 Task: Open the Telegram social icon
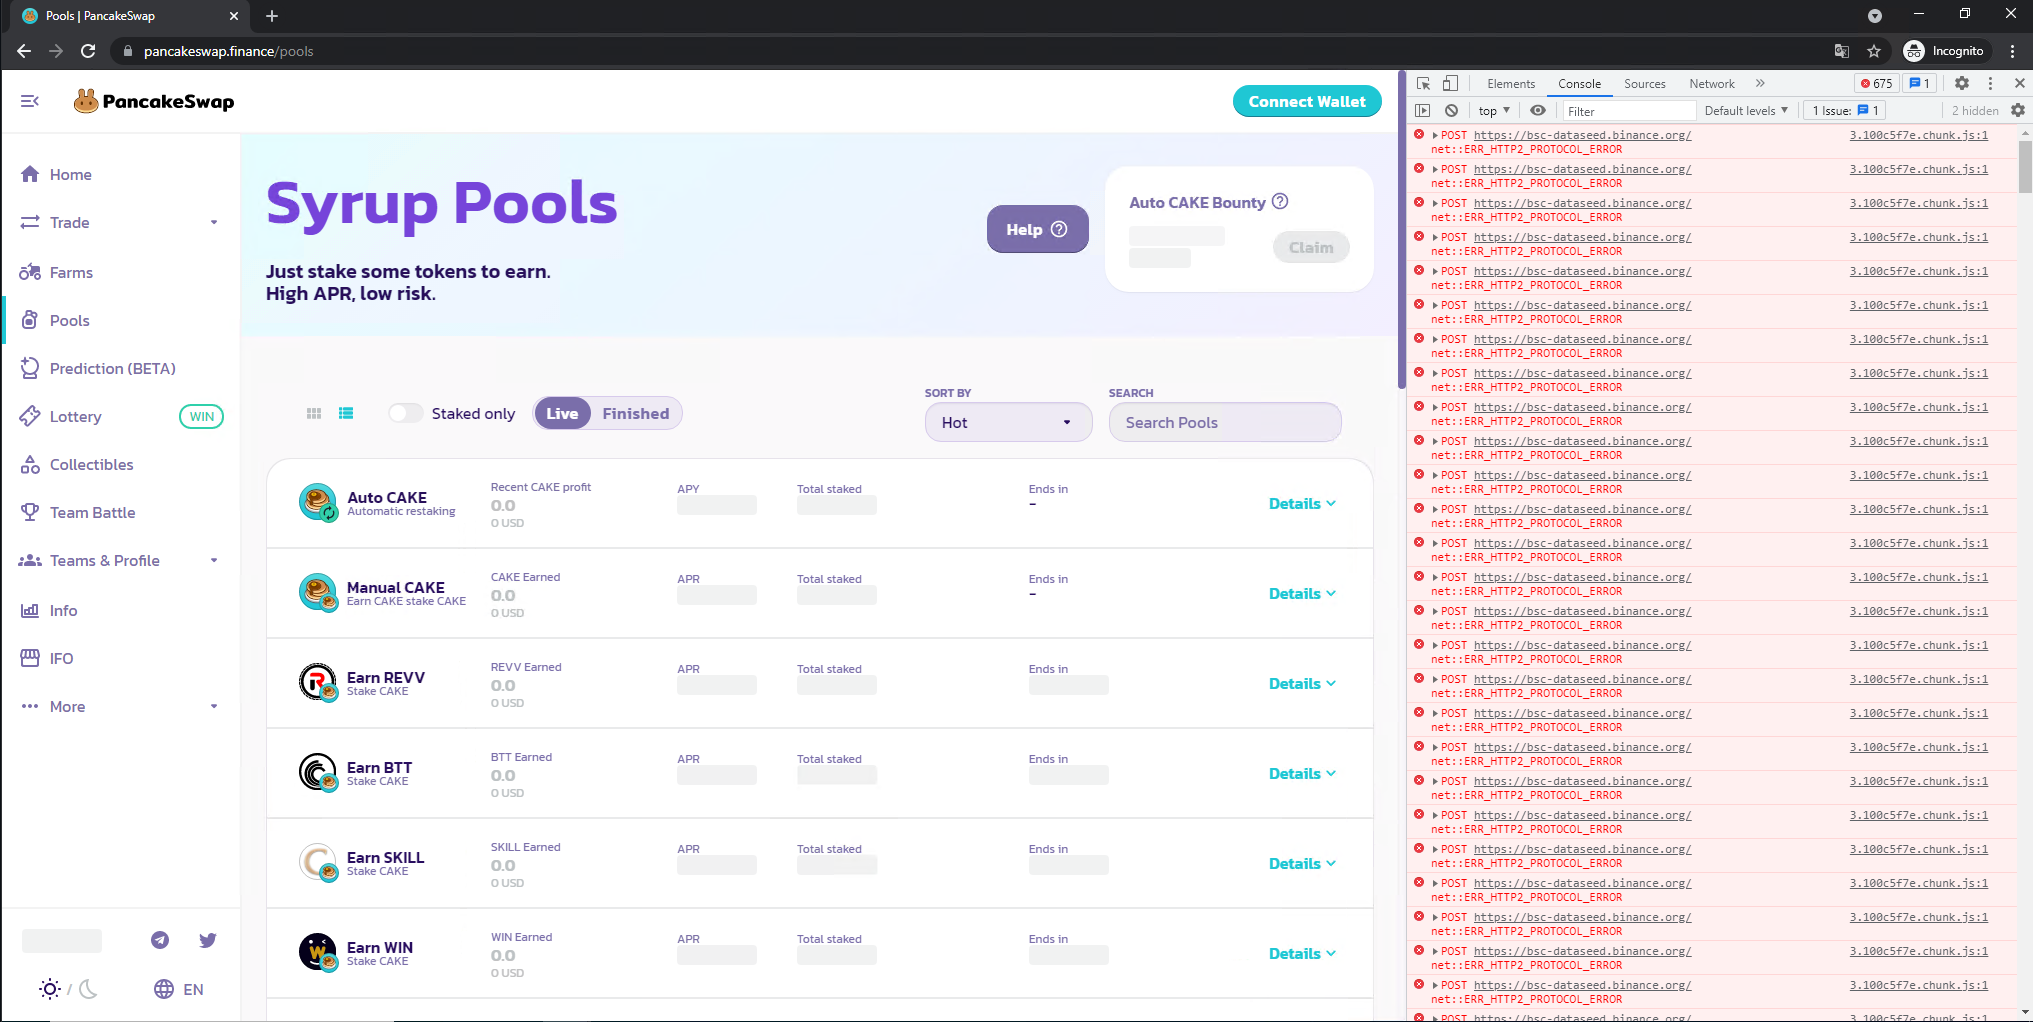tap(159, 940)
